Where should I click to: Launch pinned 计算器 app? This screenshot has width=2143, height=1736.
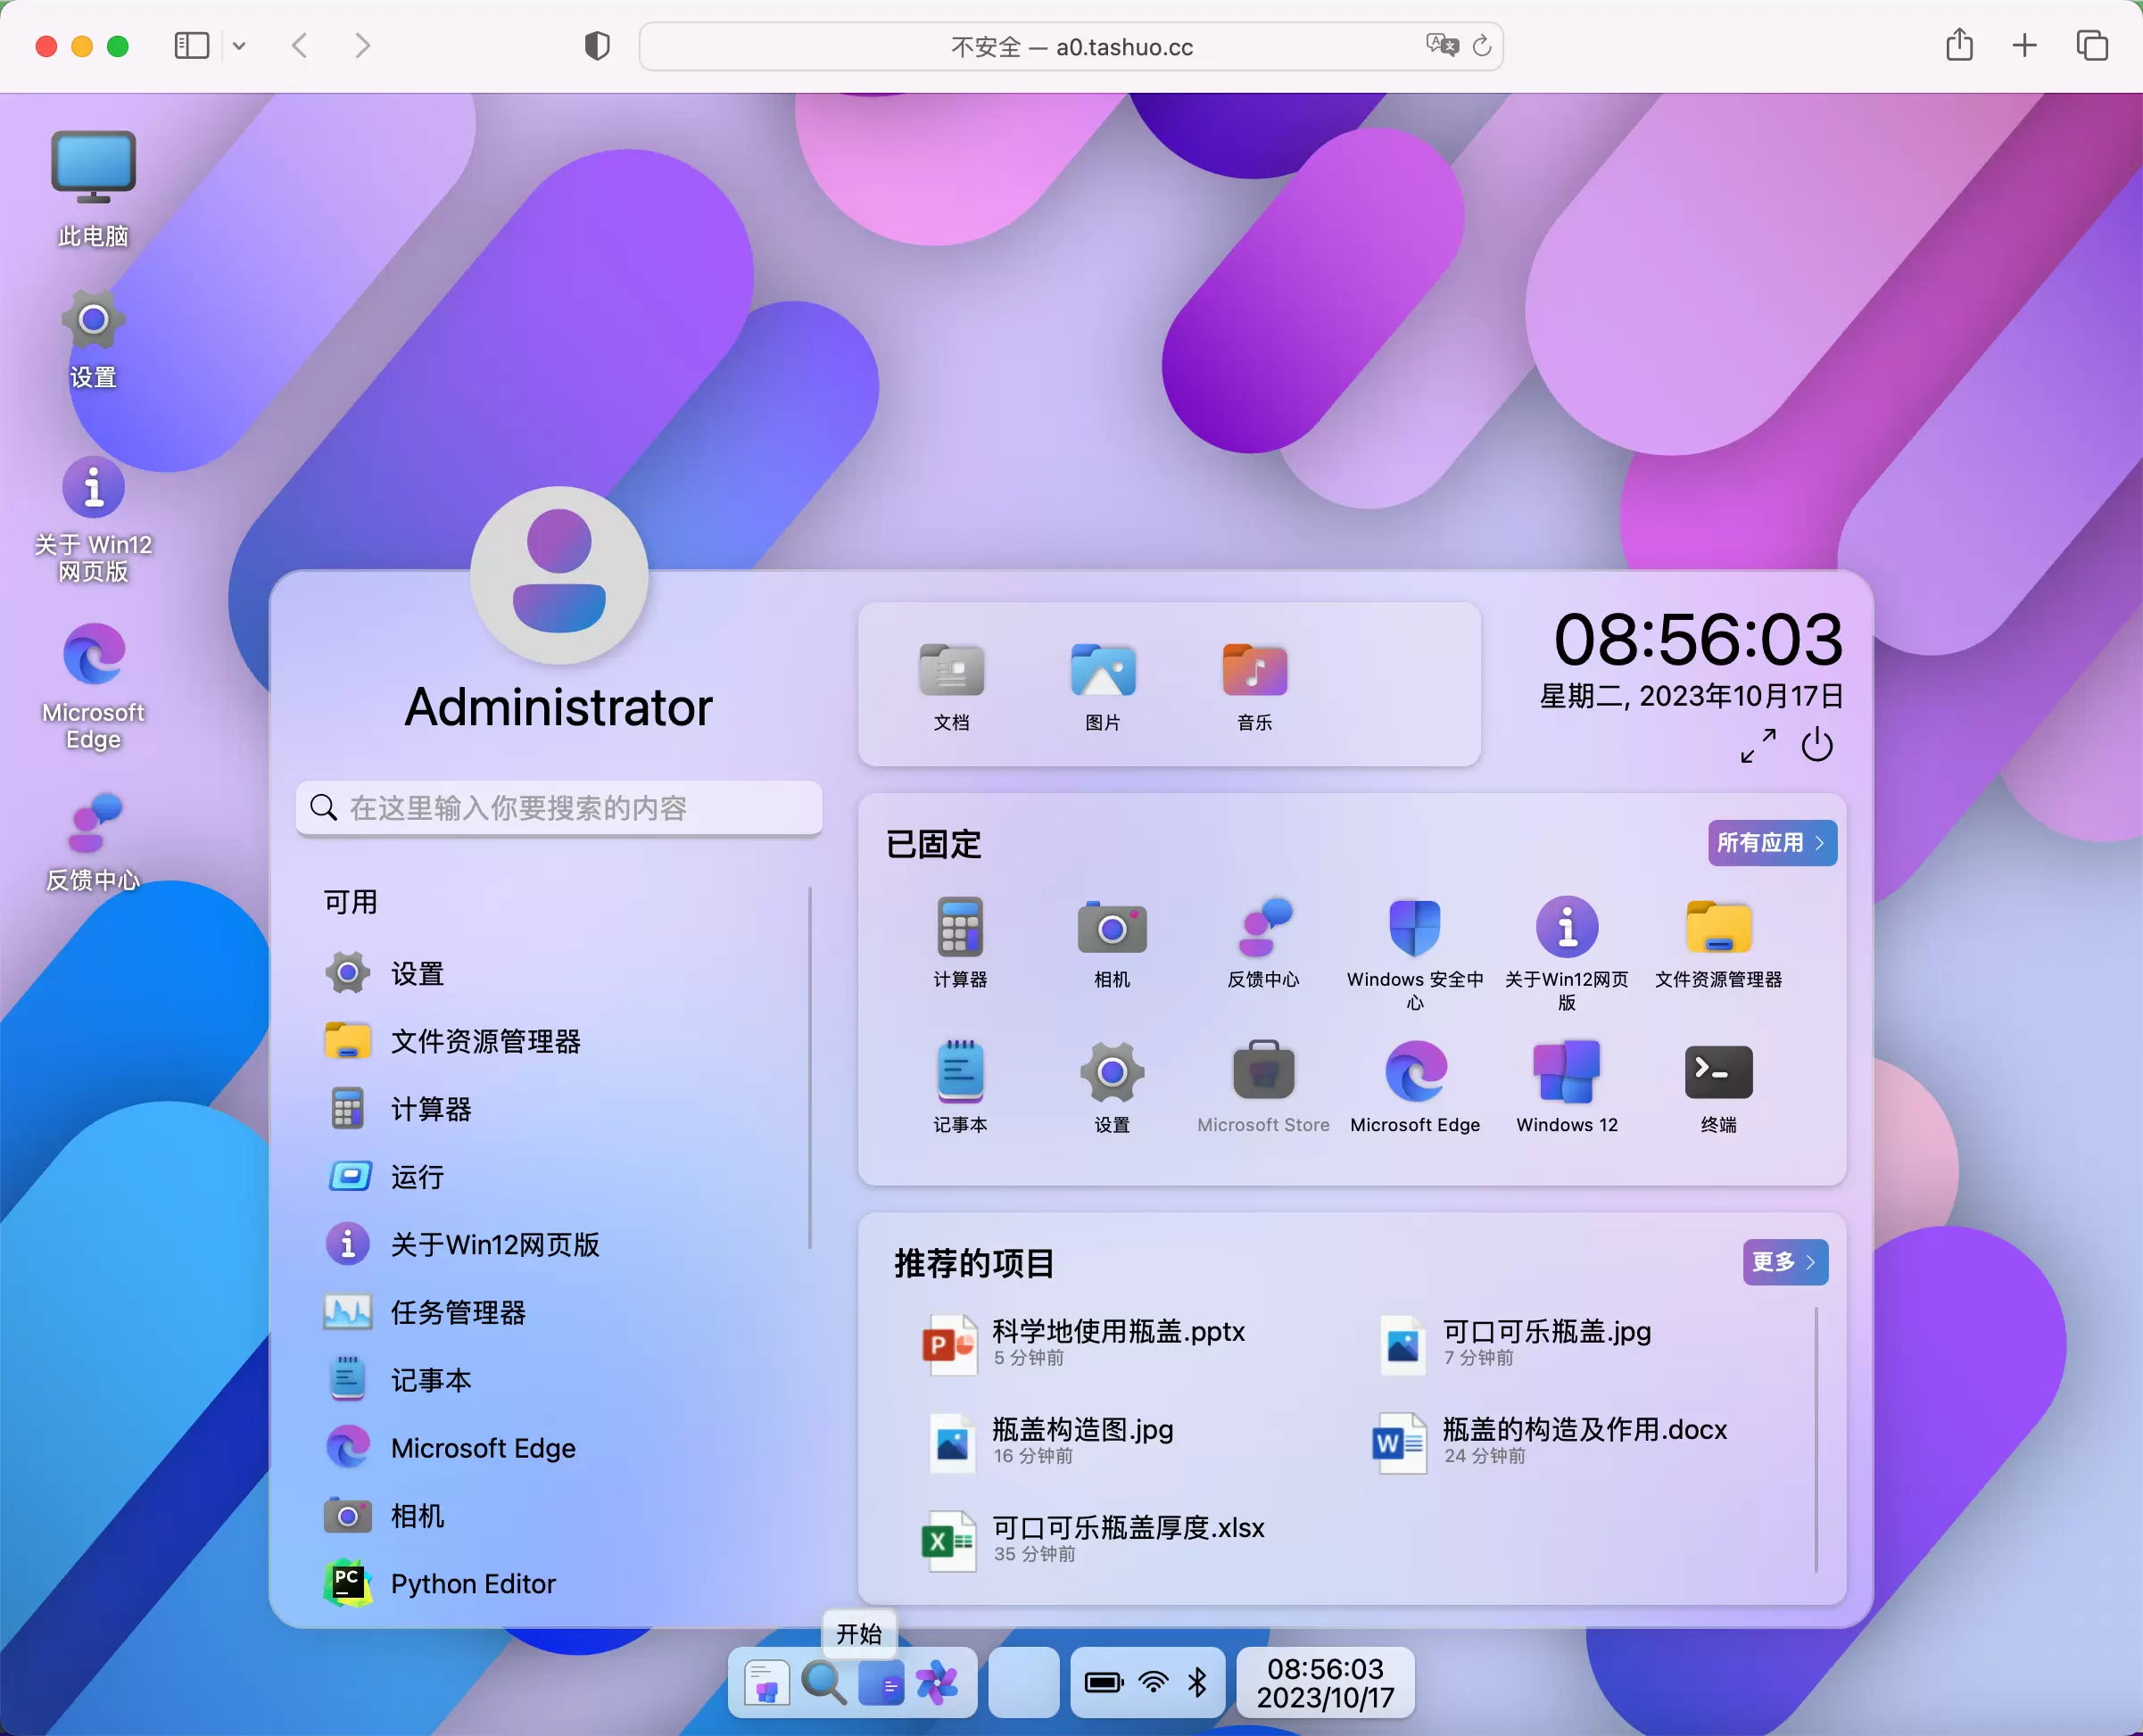960,942
